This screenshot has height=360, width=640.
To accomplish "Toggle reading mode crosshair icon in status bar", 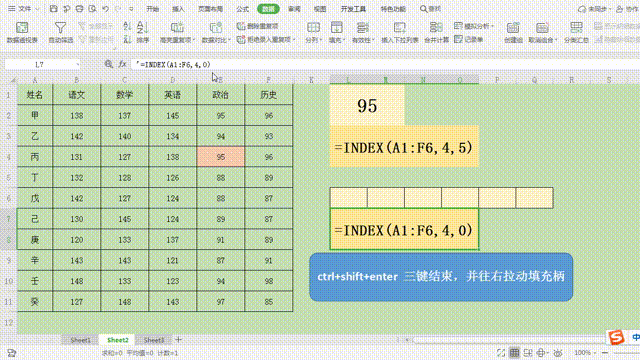I will point(541,353).
